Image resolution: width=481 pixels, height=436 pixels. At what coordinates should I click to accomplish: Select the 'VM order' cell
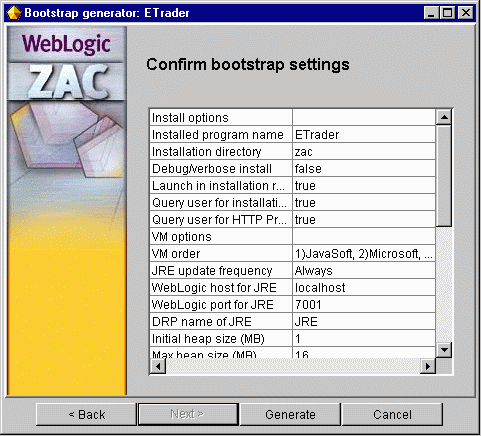(x=221, y=253)
